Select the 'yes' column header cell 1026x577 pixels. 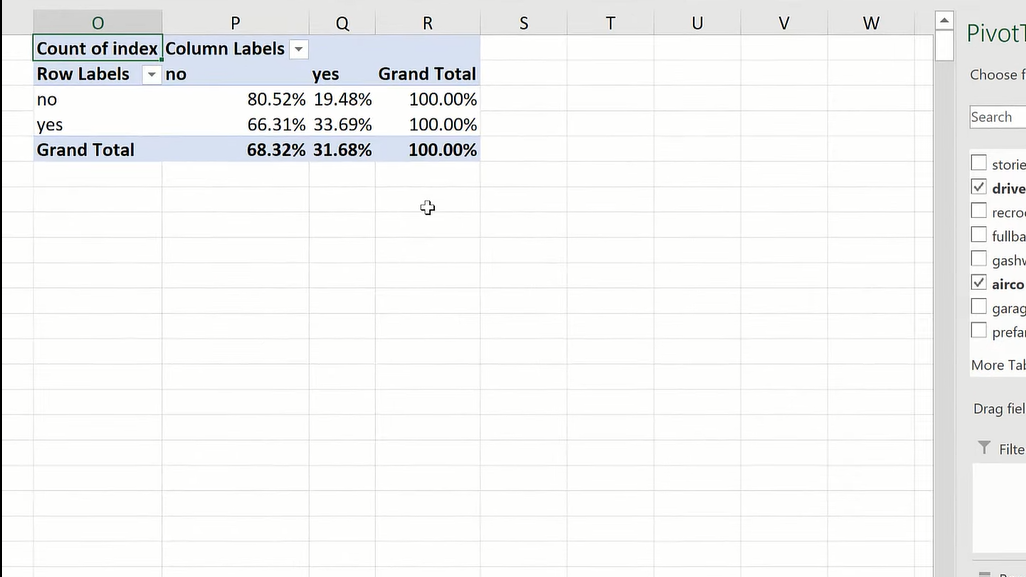(342, 74)
